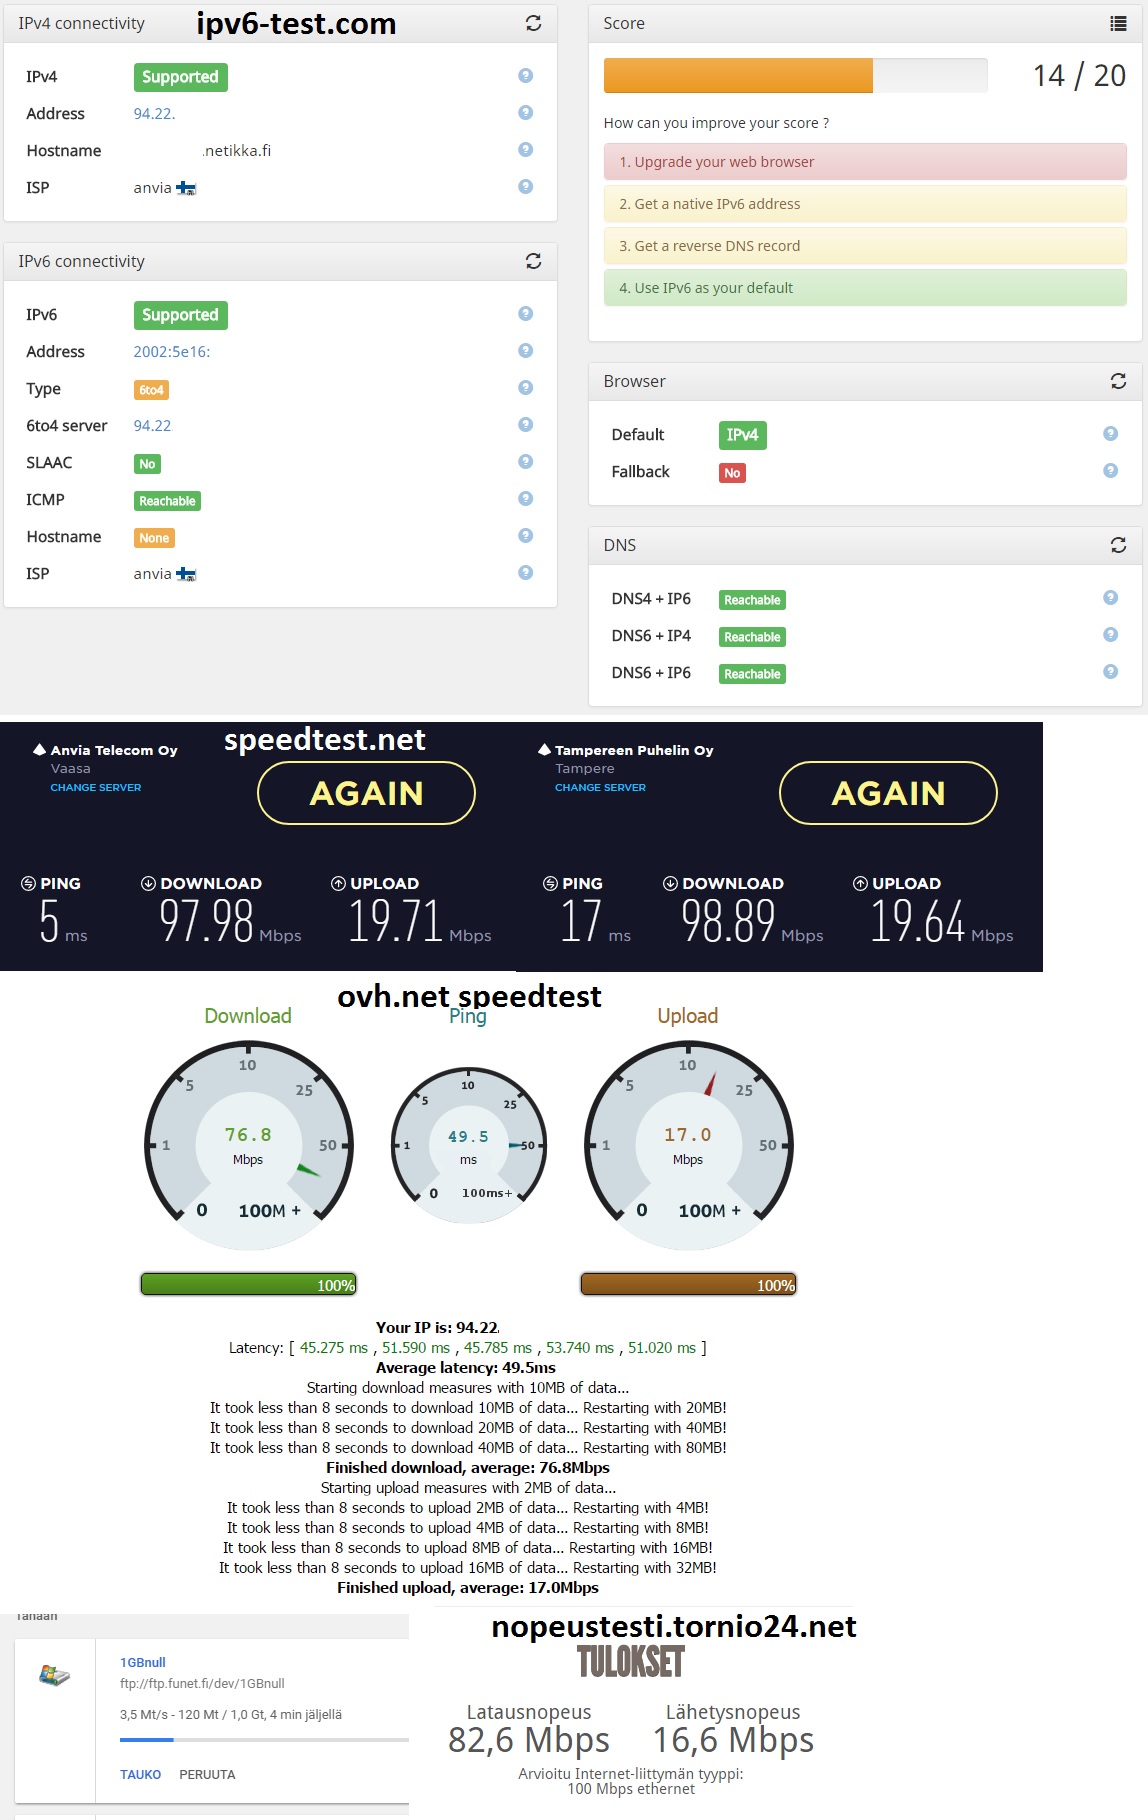Click help icon beside IPv4 Hostname row
Image resolution: width=1148 pixels, height=1820 pixels.
point(525,150)
